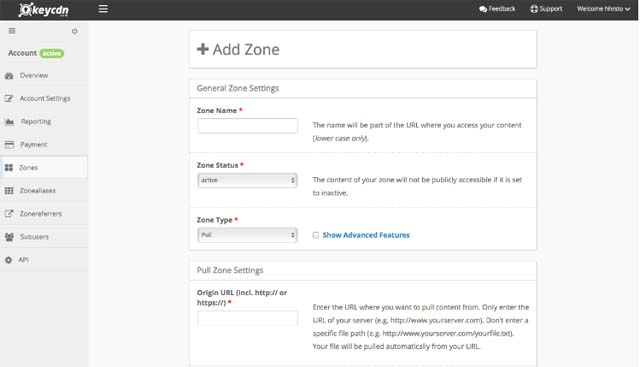Viewport: 640px width, 367px height.
Task: Click the Support lifebuoy icon
Action: coord(534,9)
